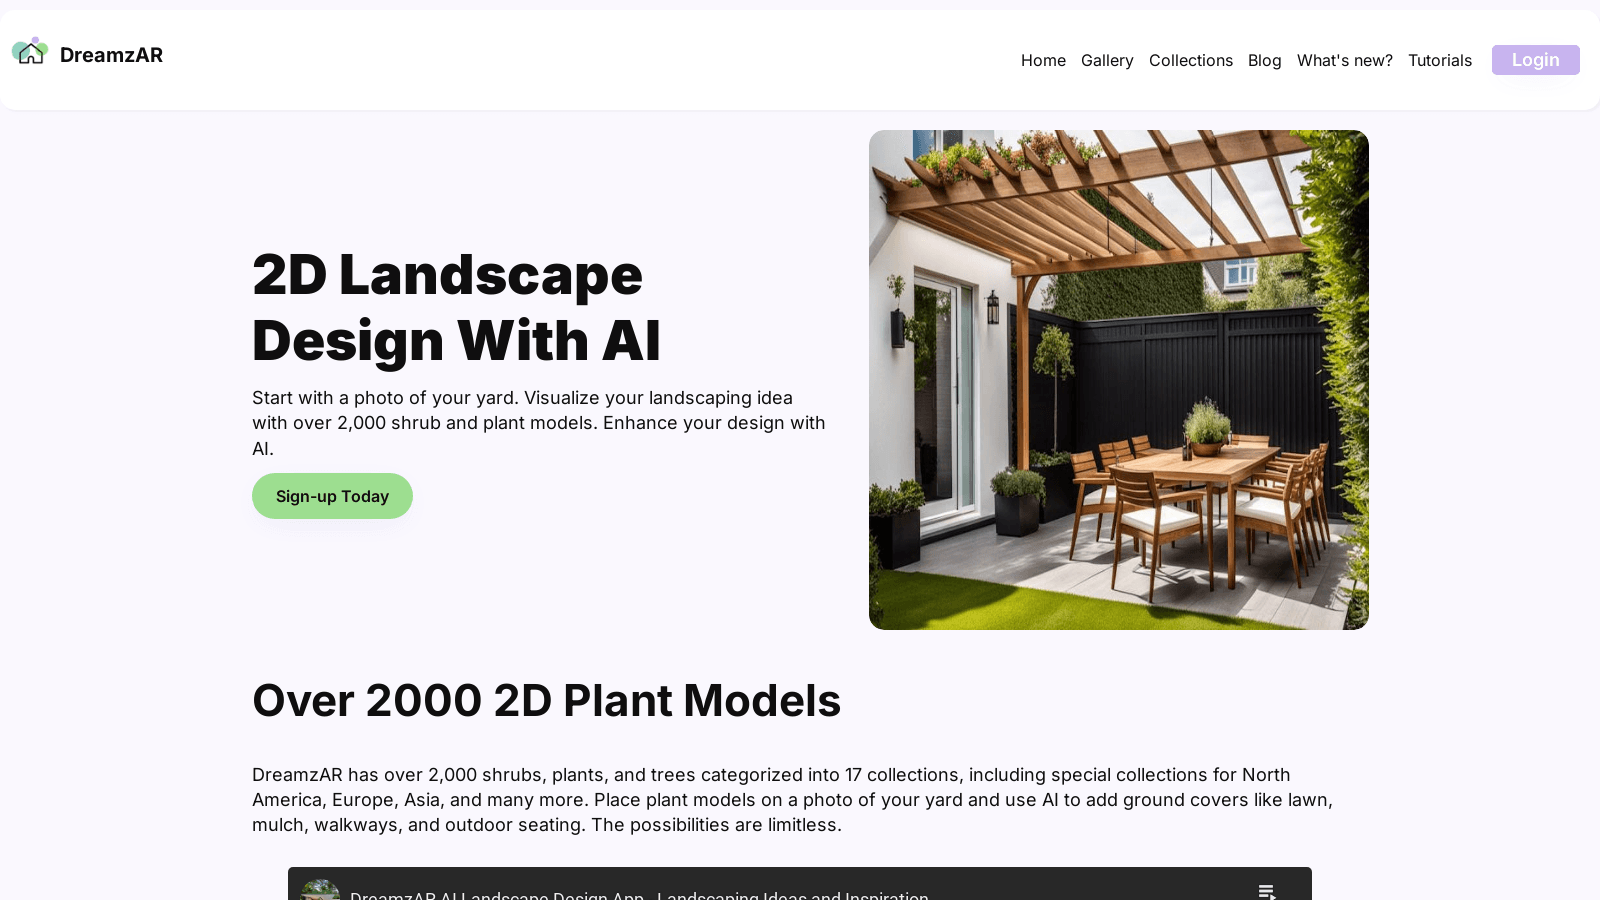
Task: Navigate to Collections
Action: click(1191, 60)
